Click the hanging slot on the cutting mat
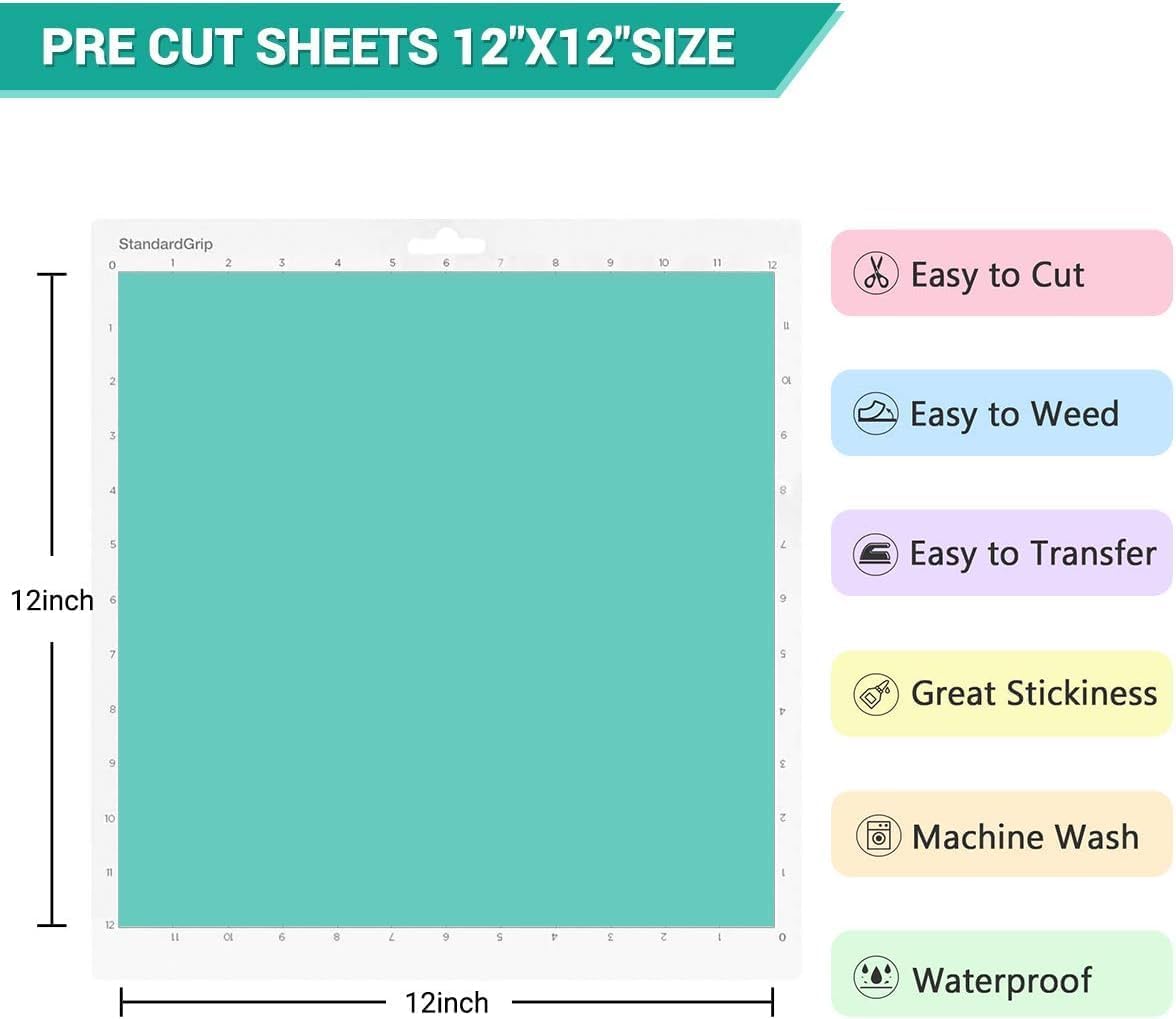Image resolution: width=1176 pixels, height=1019 pixels. (444, 244)
